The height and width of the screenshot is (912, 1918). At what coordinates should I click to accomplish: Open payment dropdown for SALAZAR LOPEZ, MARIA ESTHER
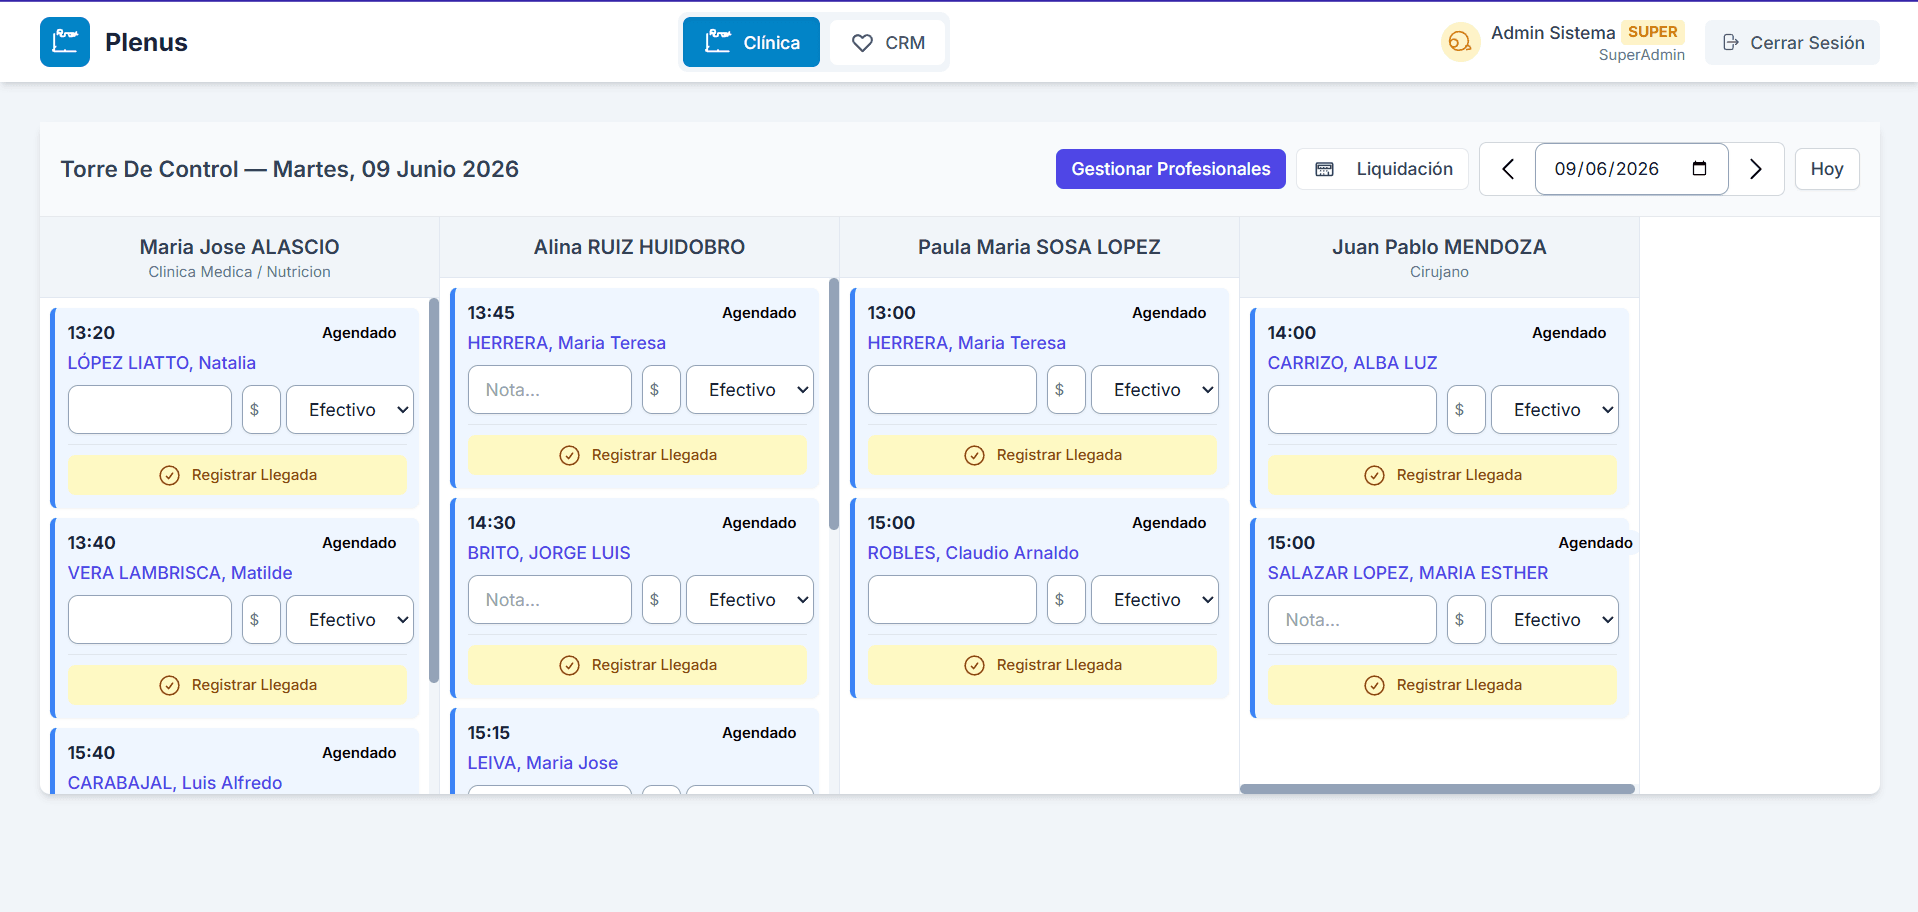pyautogui.click(x=1555, y=620)
